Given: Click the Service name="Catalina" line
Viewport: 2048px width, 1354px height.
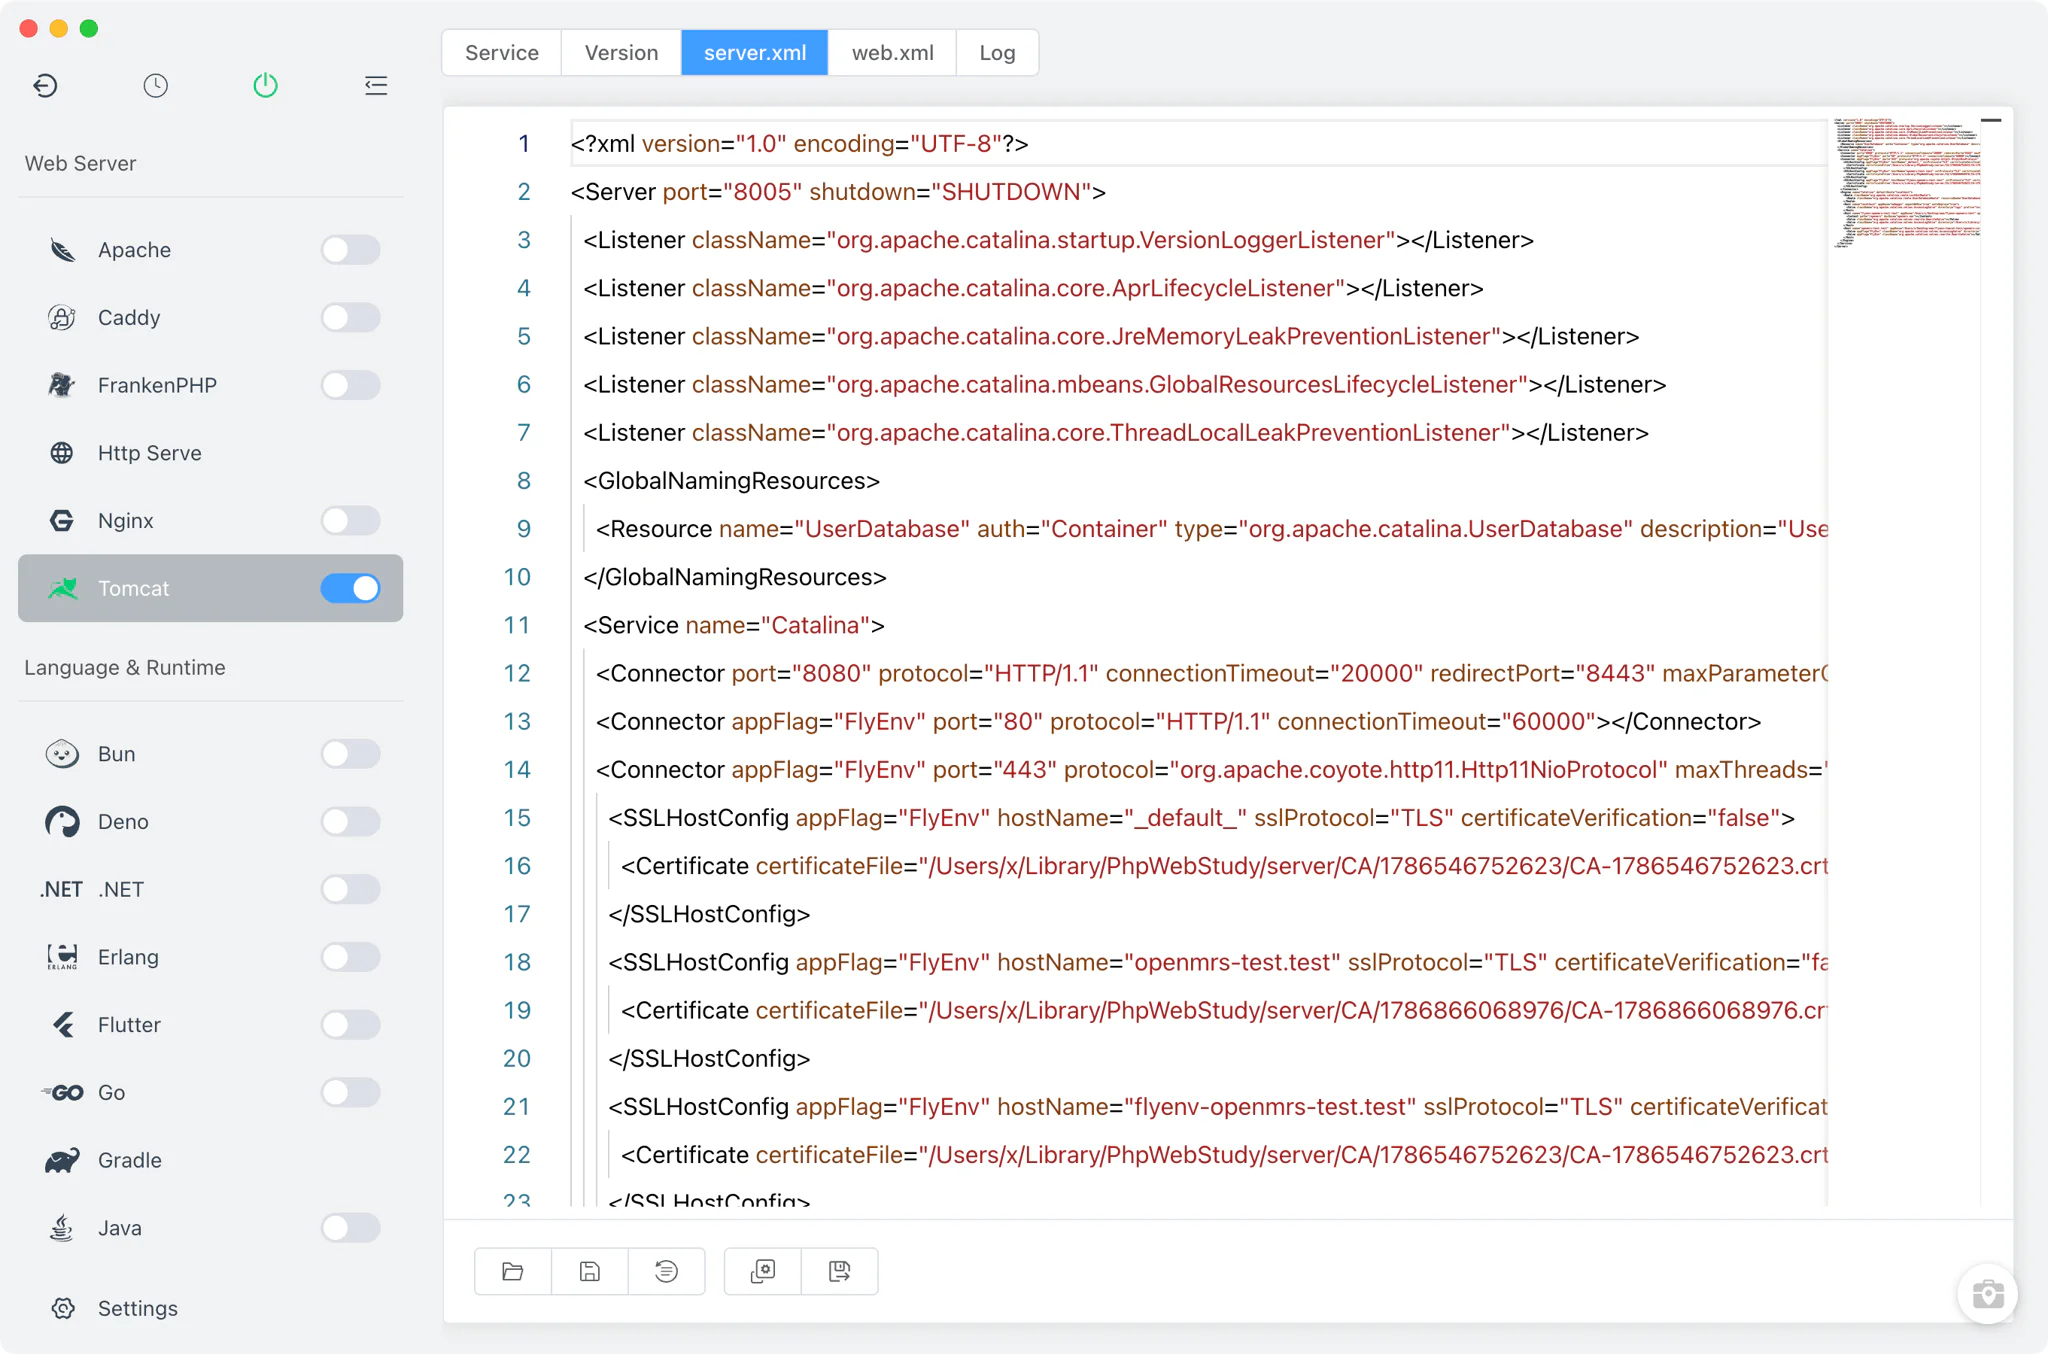Looking at the screenshot, I should click(x=734, y=625).
